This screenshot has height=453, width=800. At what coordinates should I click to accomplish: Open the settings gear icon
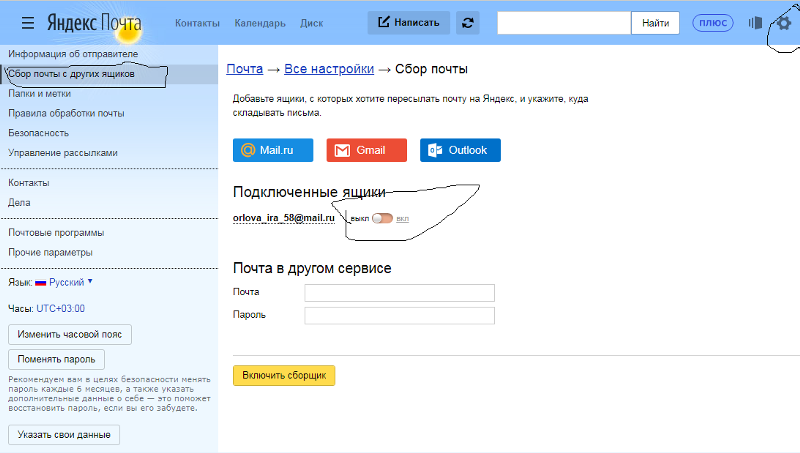coord(784,23)
